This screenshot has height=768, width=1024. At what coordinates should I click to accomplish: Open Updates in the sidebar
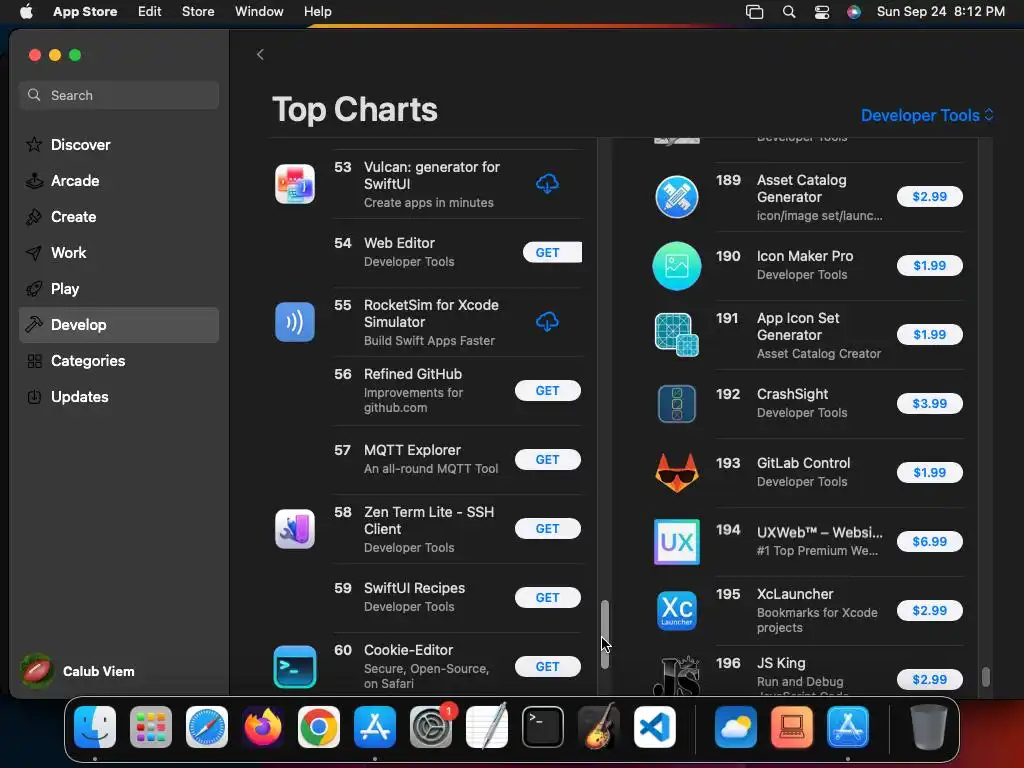click(x=119, y=396)
